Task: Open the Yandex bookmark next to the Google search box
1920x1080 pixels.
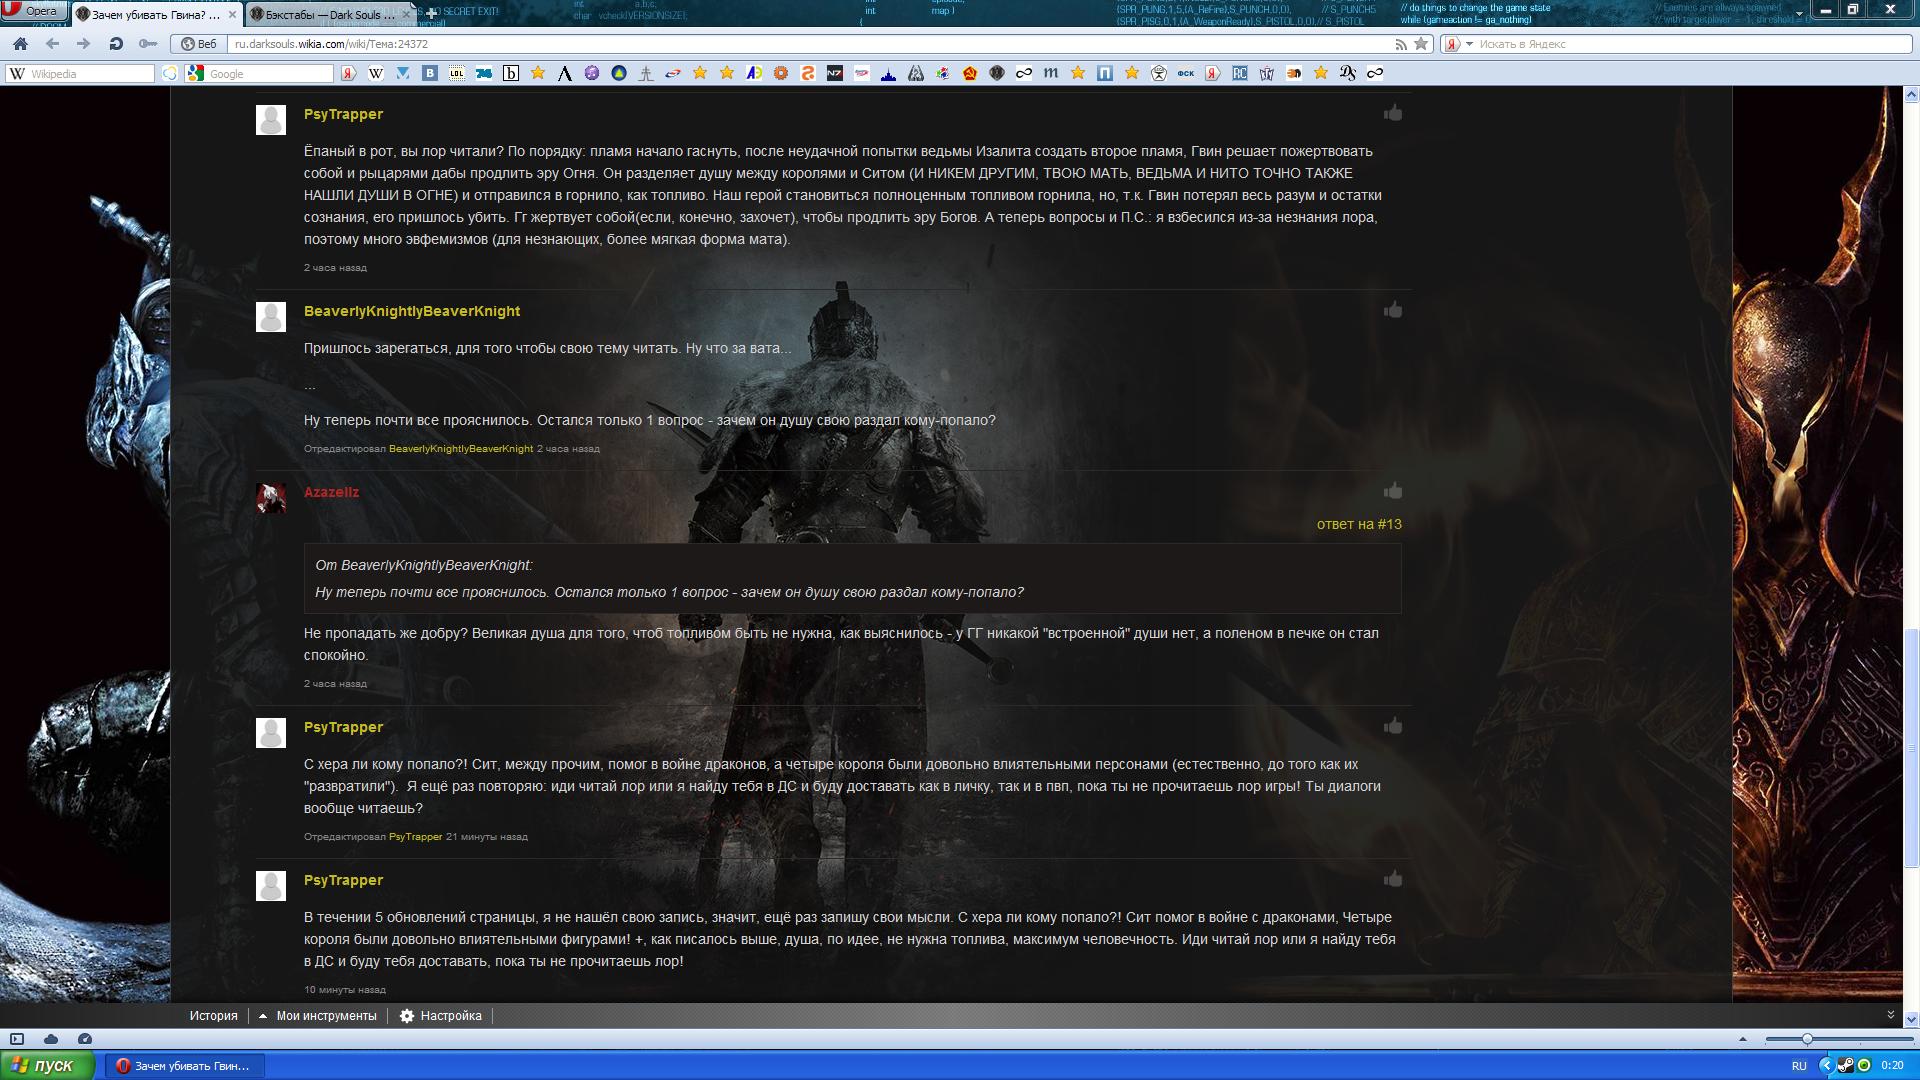Action: [349, 73]
